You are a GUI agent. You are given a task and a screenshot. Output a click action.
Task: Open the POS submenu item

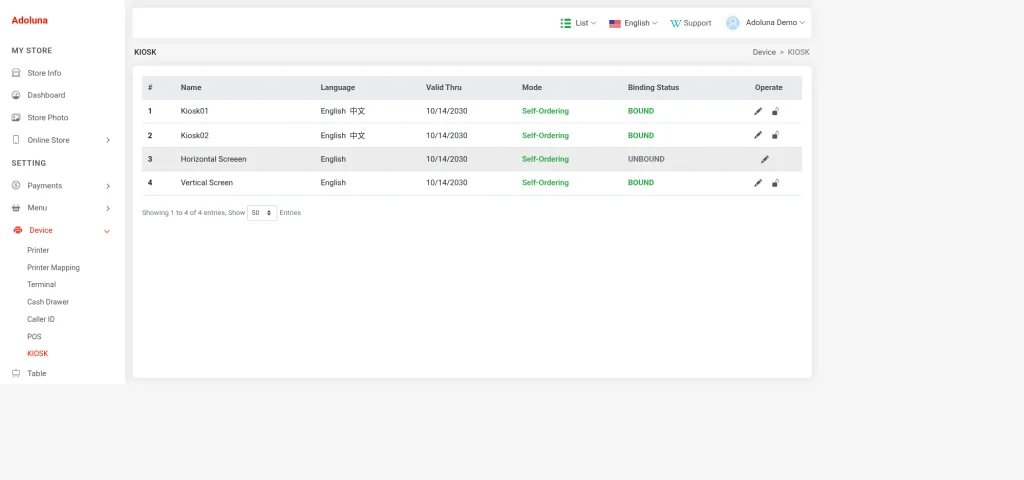pos(34,336)
